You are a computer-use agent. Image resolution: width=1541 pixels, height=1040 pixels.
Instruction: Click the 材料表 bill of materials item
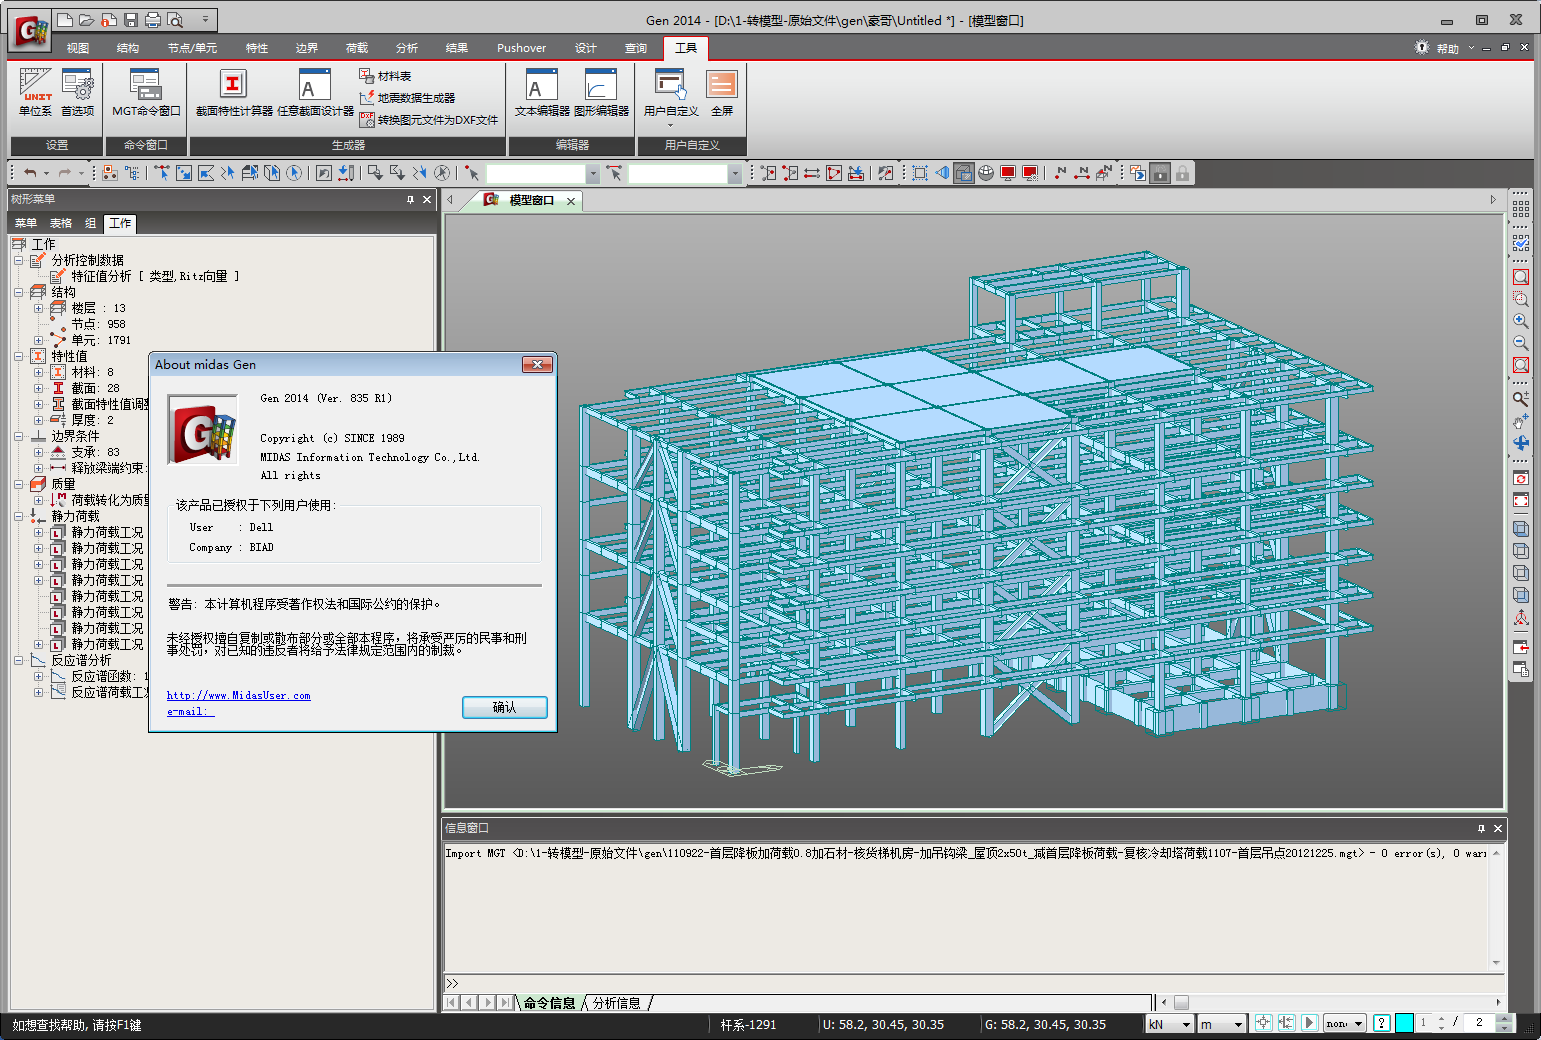(x=386, y=76)
